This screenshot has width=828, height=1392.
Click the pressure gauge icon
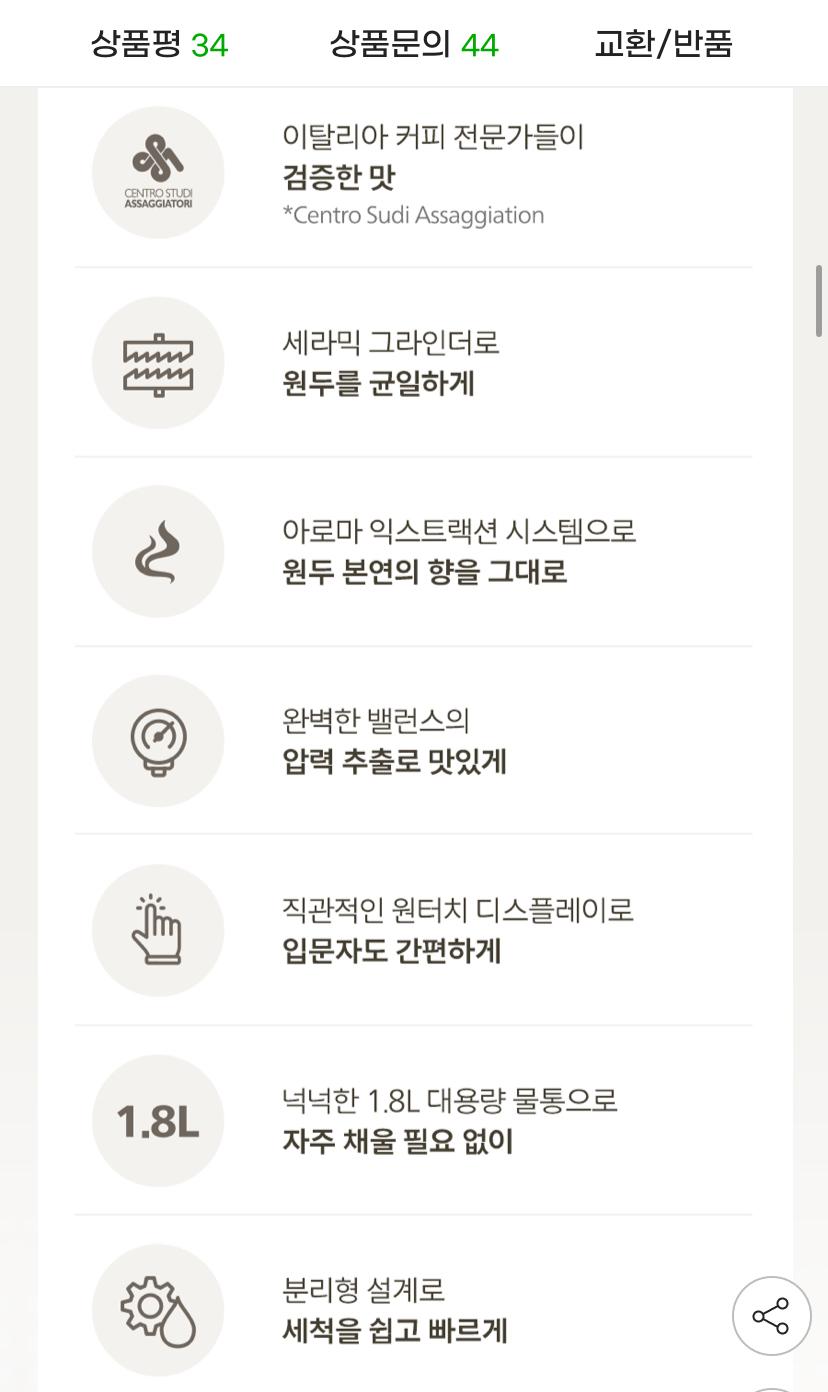pos(158,741)
